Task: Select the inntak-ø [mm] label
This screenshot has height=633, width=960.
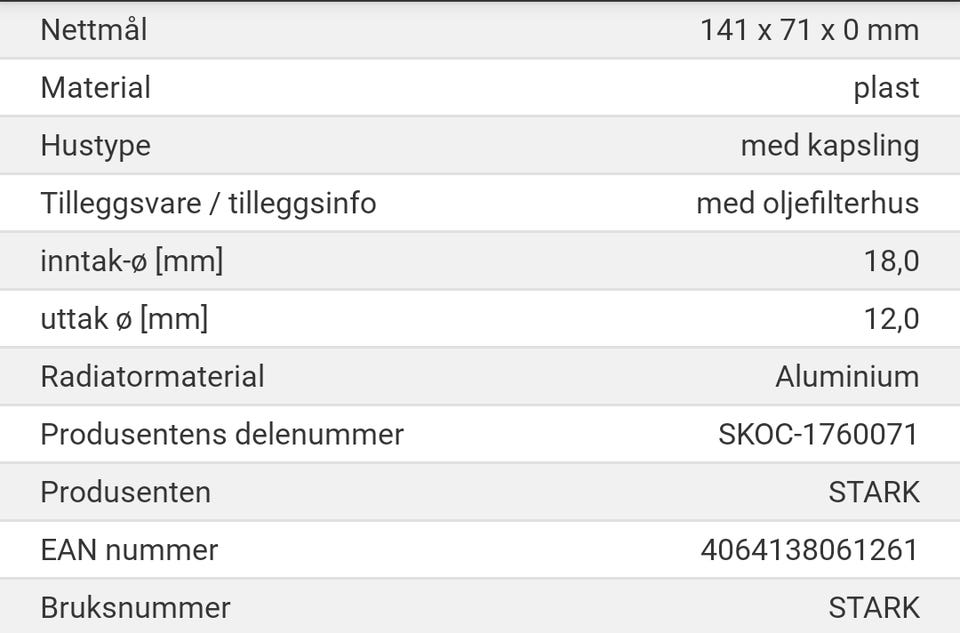Action: coord(132,261)
